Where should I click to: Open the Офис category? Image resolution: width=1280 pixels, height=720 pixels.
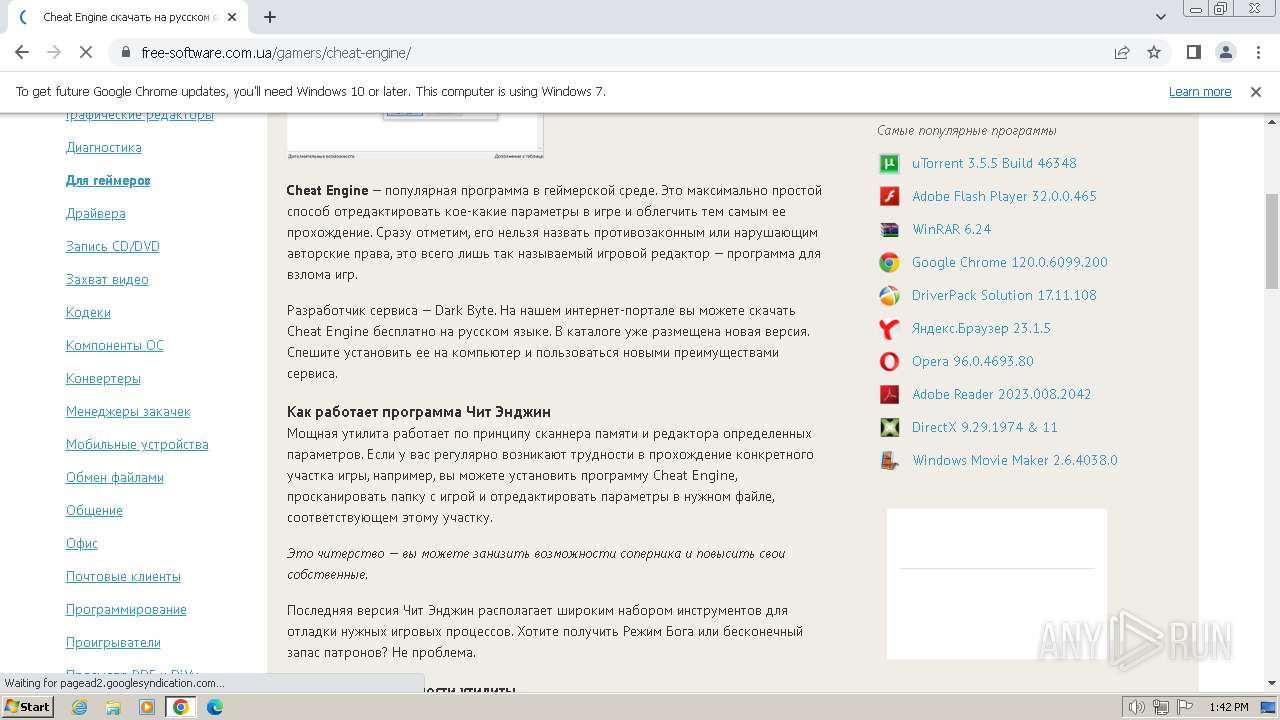coord(82,543)
